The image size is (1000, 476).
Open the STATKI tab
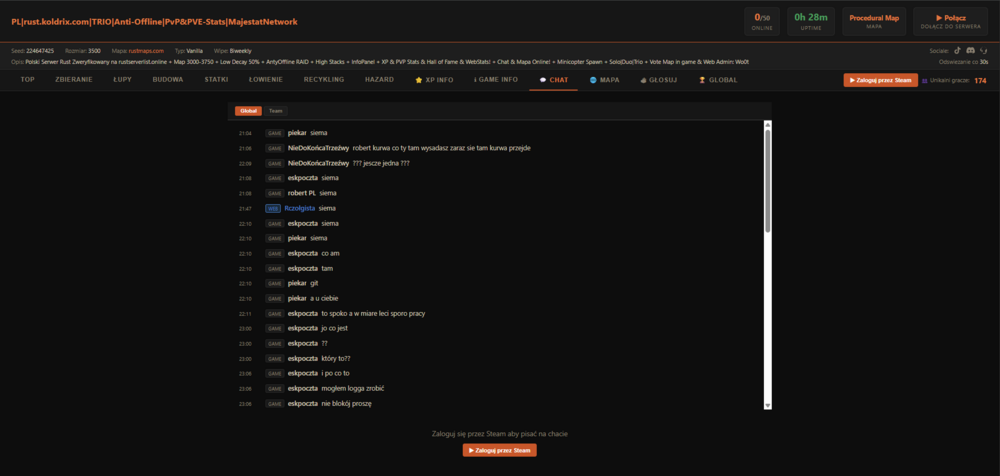[216, 80]
